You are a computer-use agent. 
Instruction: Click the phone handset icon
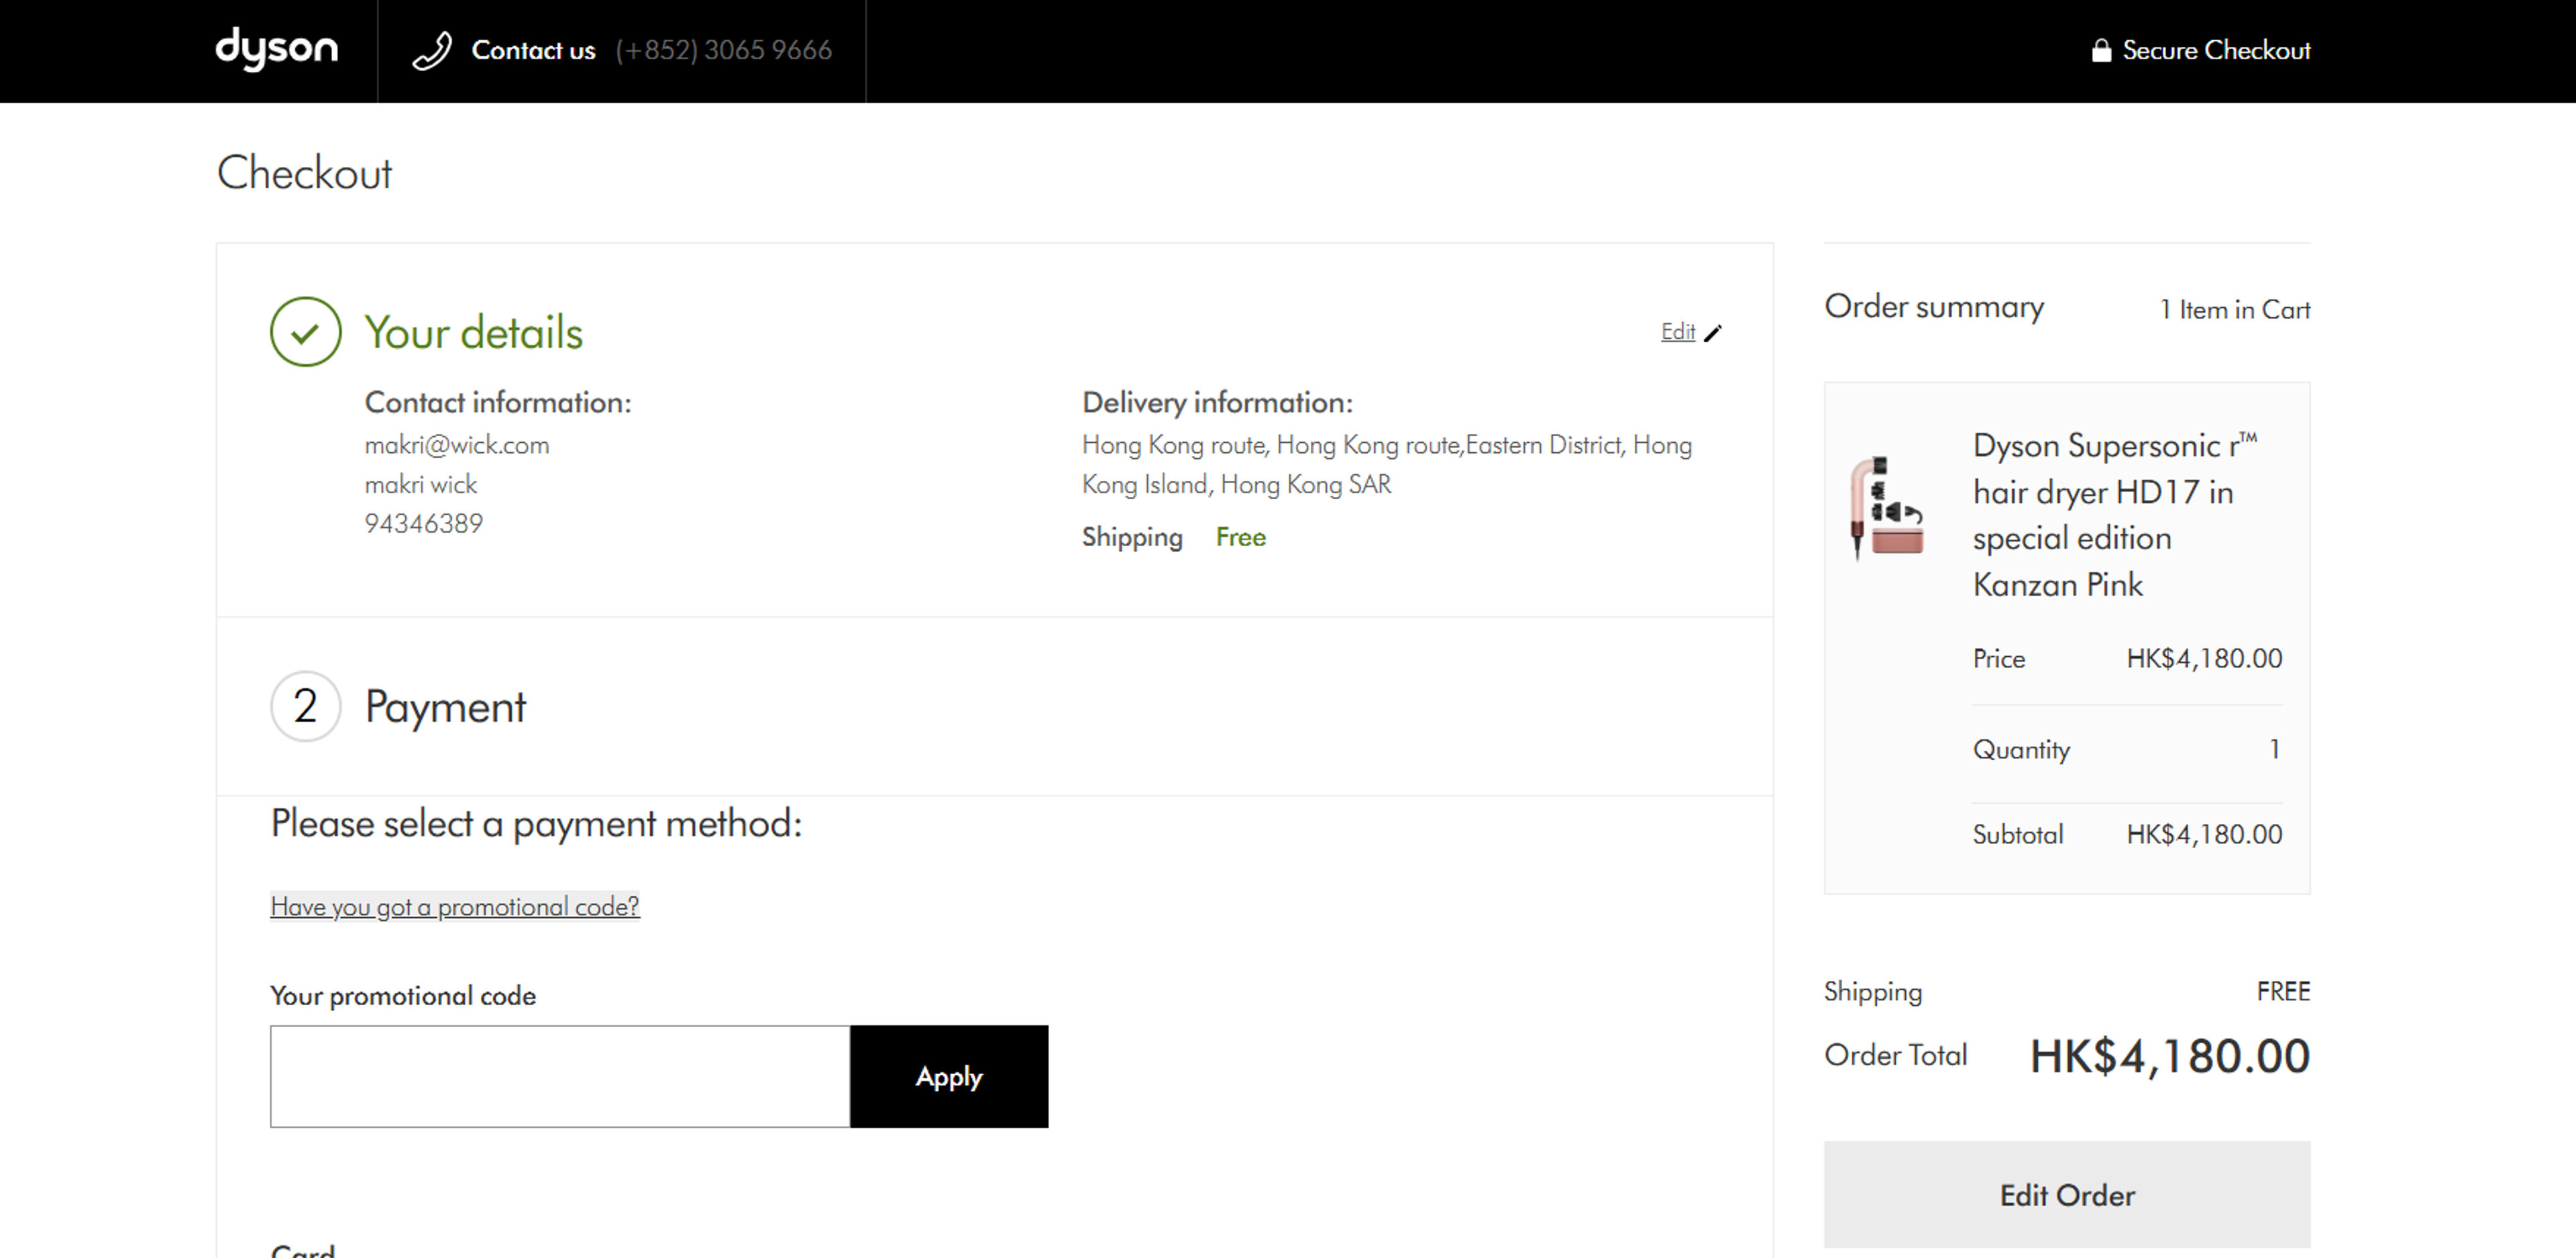point(432,50)
